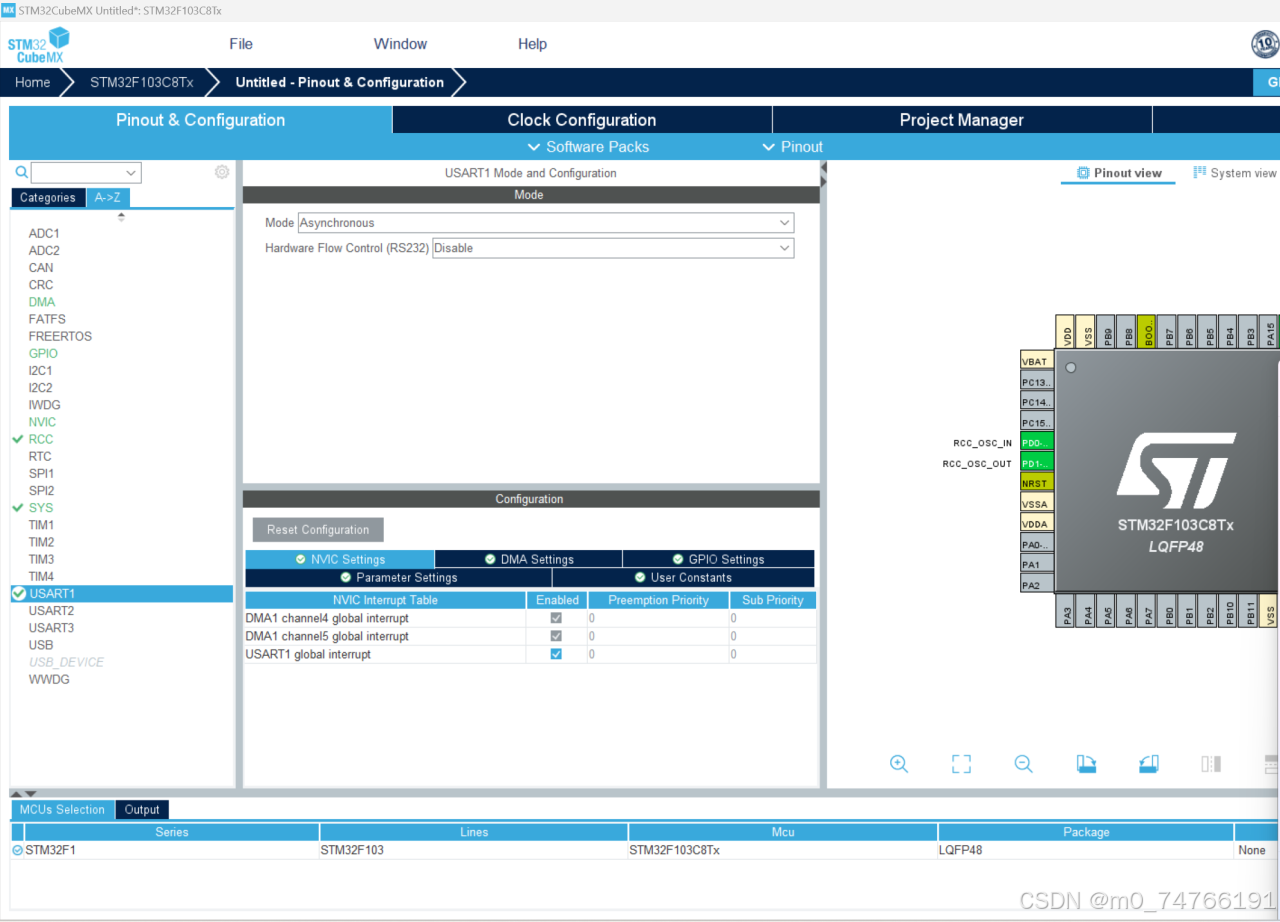Open the USART1 Mode dropdown
The image size is (1280, 922).
click(x=546, y=223)
